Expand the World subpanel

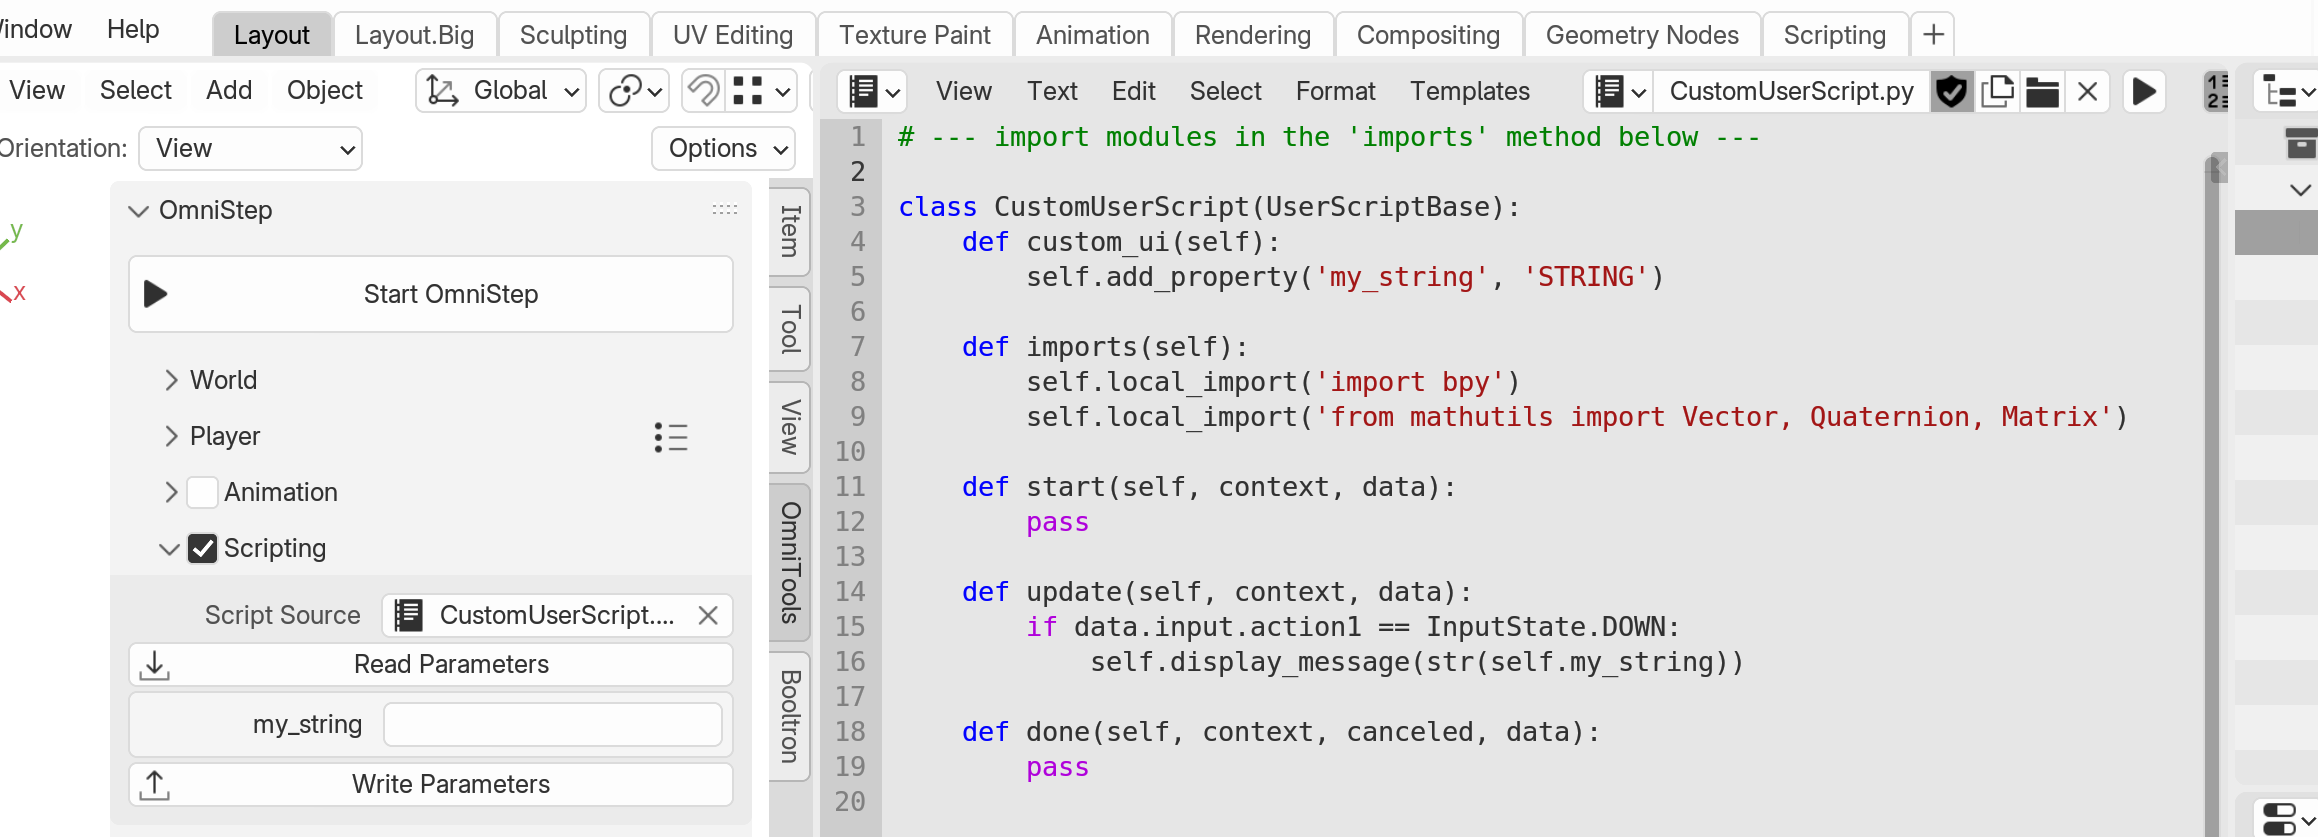point(171,380)
